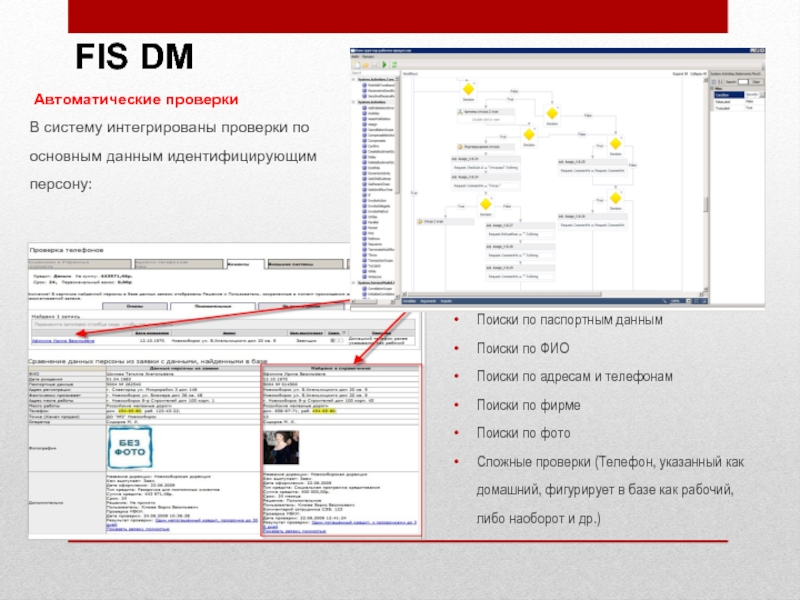
Task: Open the Файл menu in the workflow designer
Action: (355, 57)
